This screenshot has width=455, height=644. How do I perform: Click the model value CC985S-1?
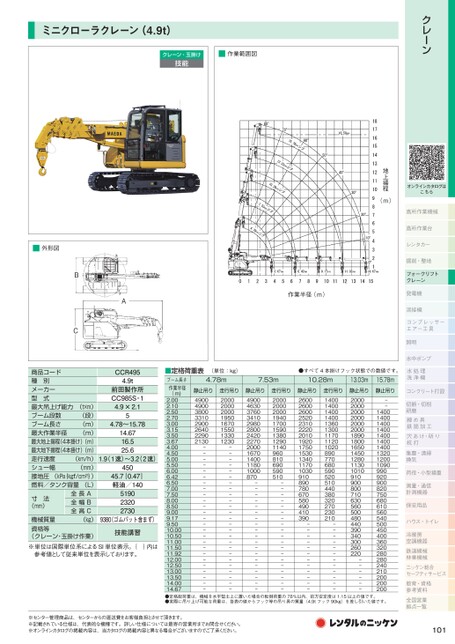127,398
